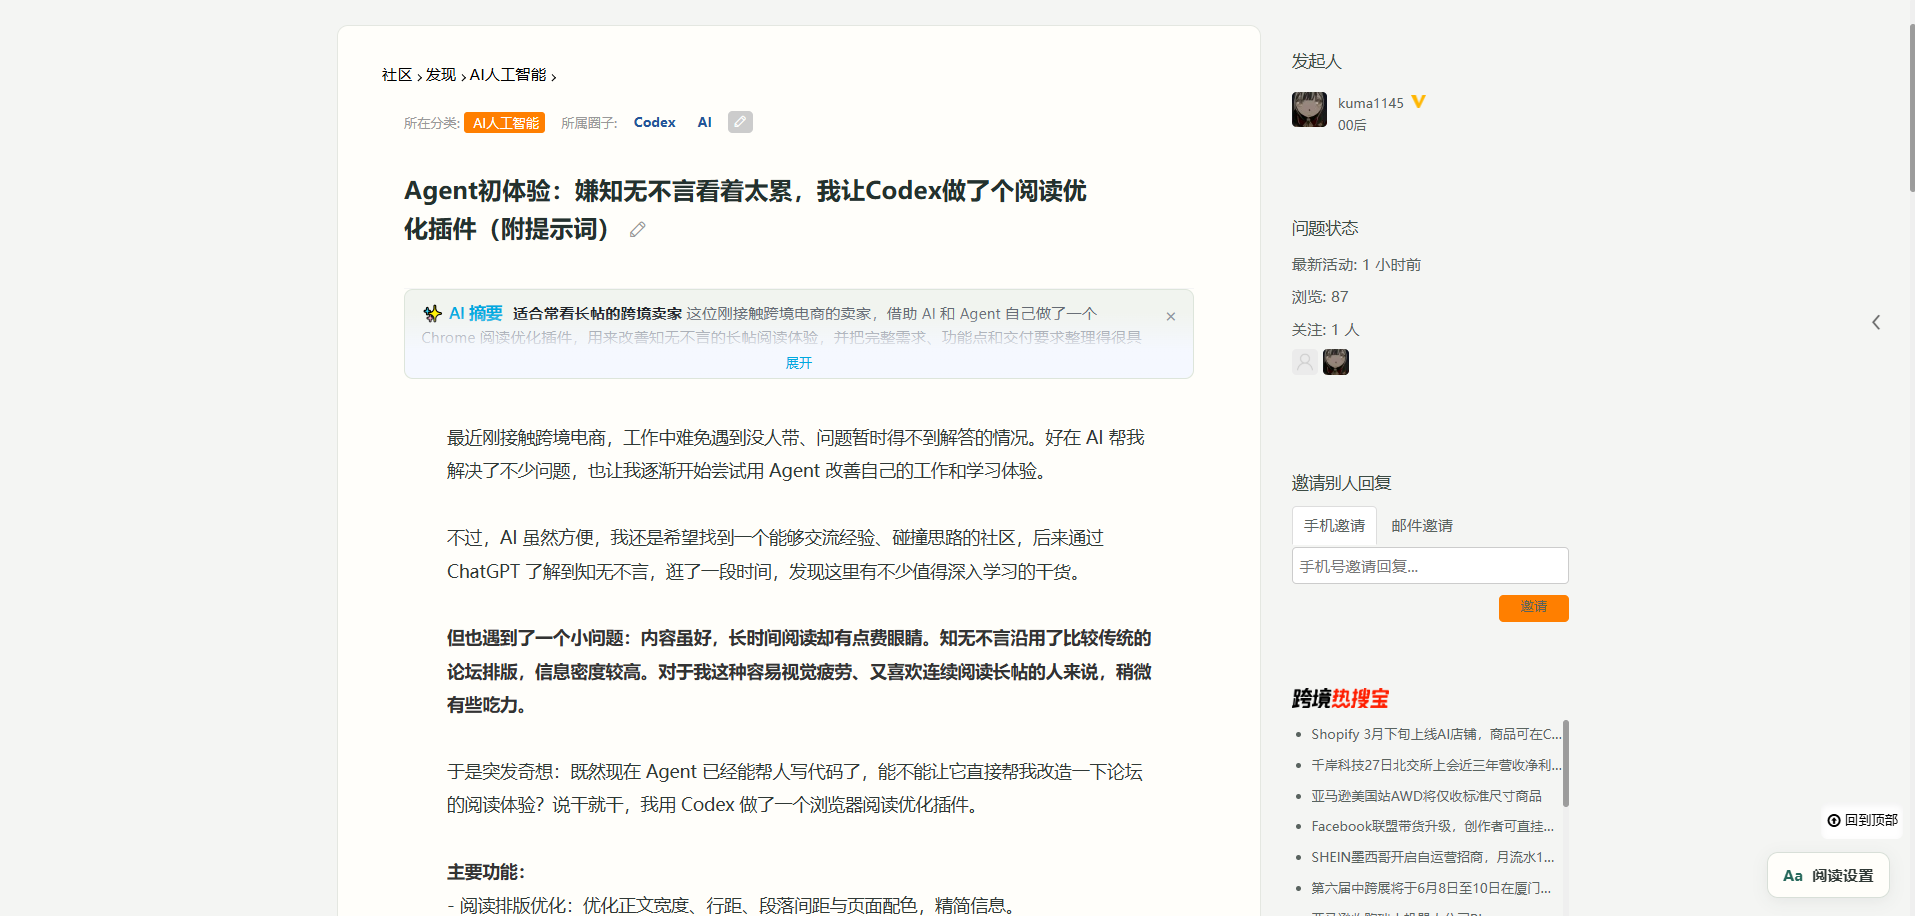Open AI人工智能 breadcrumb link
Image resolution: width=1915 pixels, height=916 pixels.
(508, 75)
